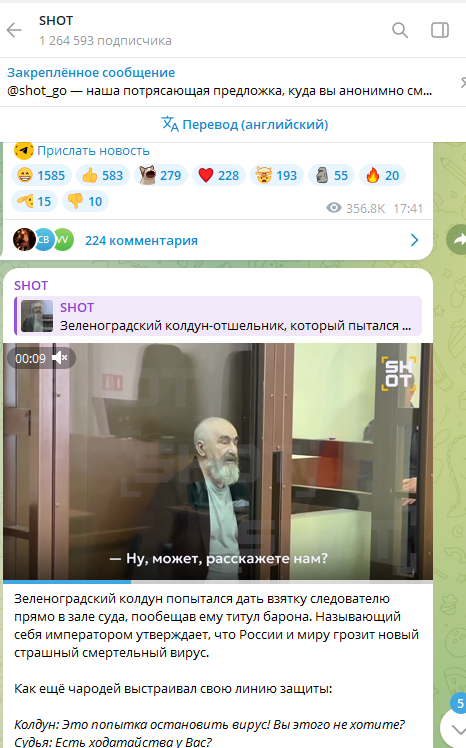Select the moai statue reaction 55
The image size is (466, 748).
pos(331,176)
